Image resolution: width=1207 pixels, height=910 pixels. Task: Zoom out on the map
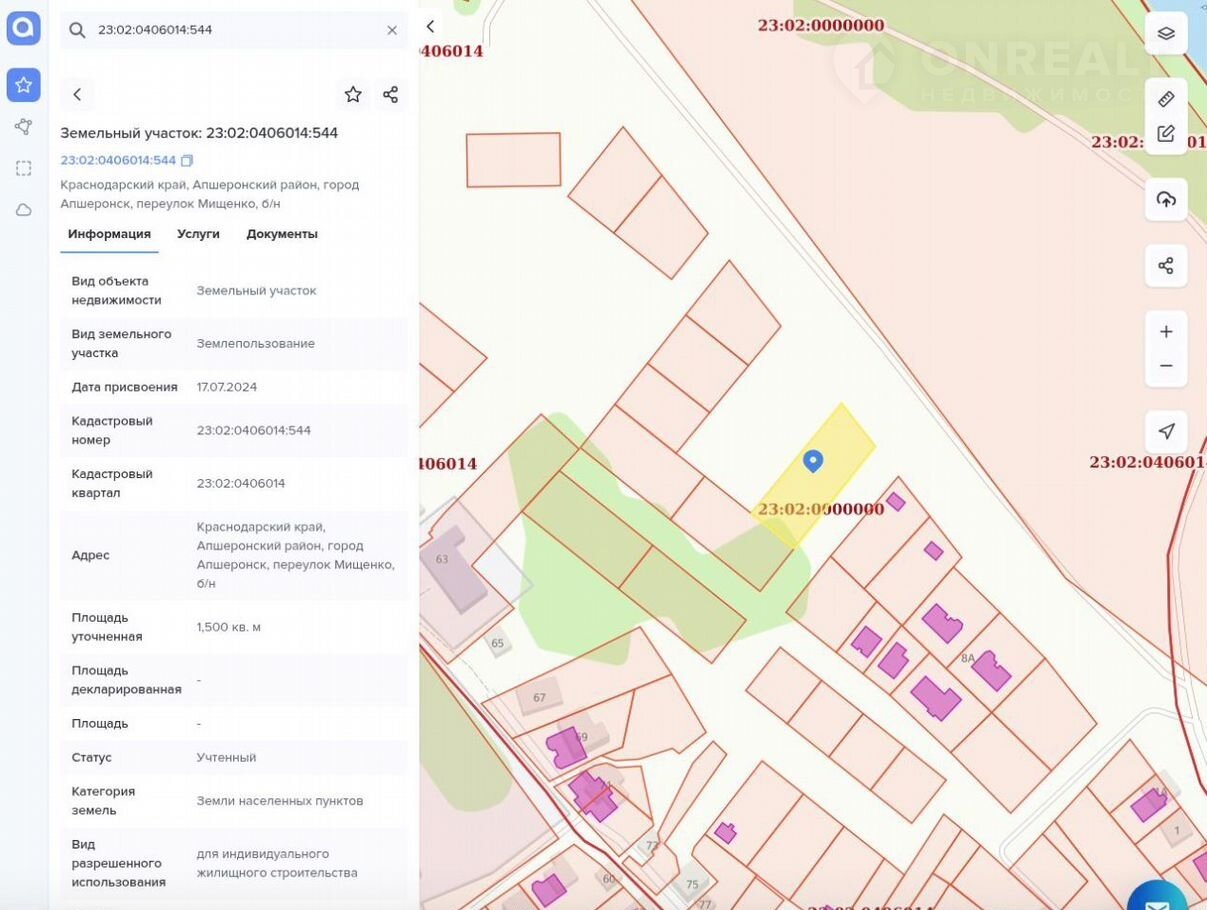point(1166,366)
